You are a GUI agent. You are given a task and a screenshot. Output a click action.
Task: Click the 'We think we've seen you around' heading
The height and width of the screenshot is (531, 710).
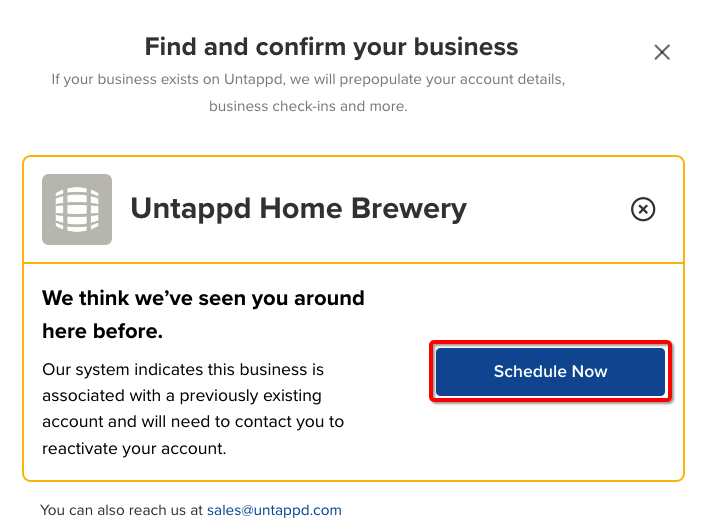point(203,298)
